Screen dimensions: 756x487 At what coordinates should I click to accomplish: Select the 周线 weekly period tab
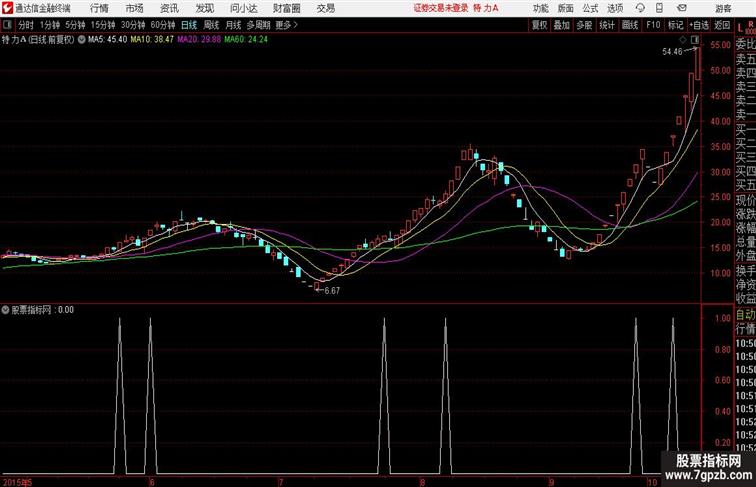point(211,25)
